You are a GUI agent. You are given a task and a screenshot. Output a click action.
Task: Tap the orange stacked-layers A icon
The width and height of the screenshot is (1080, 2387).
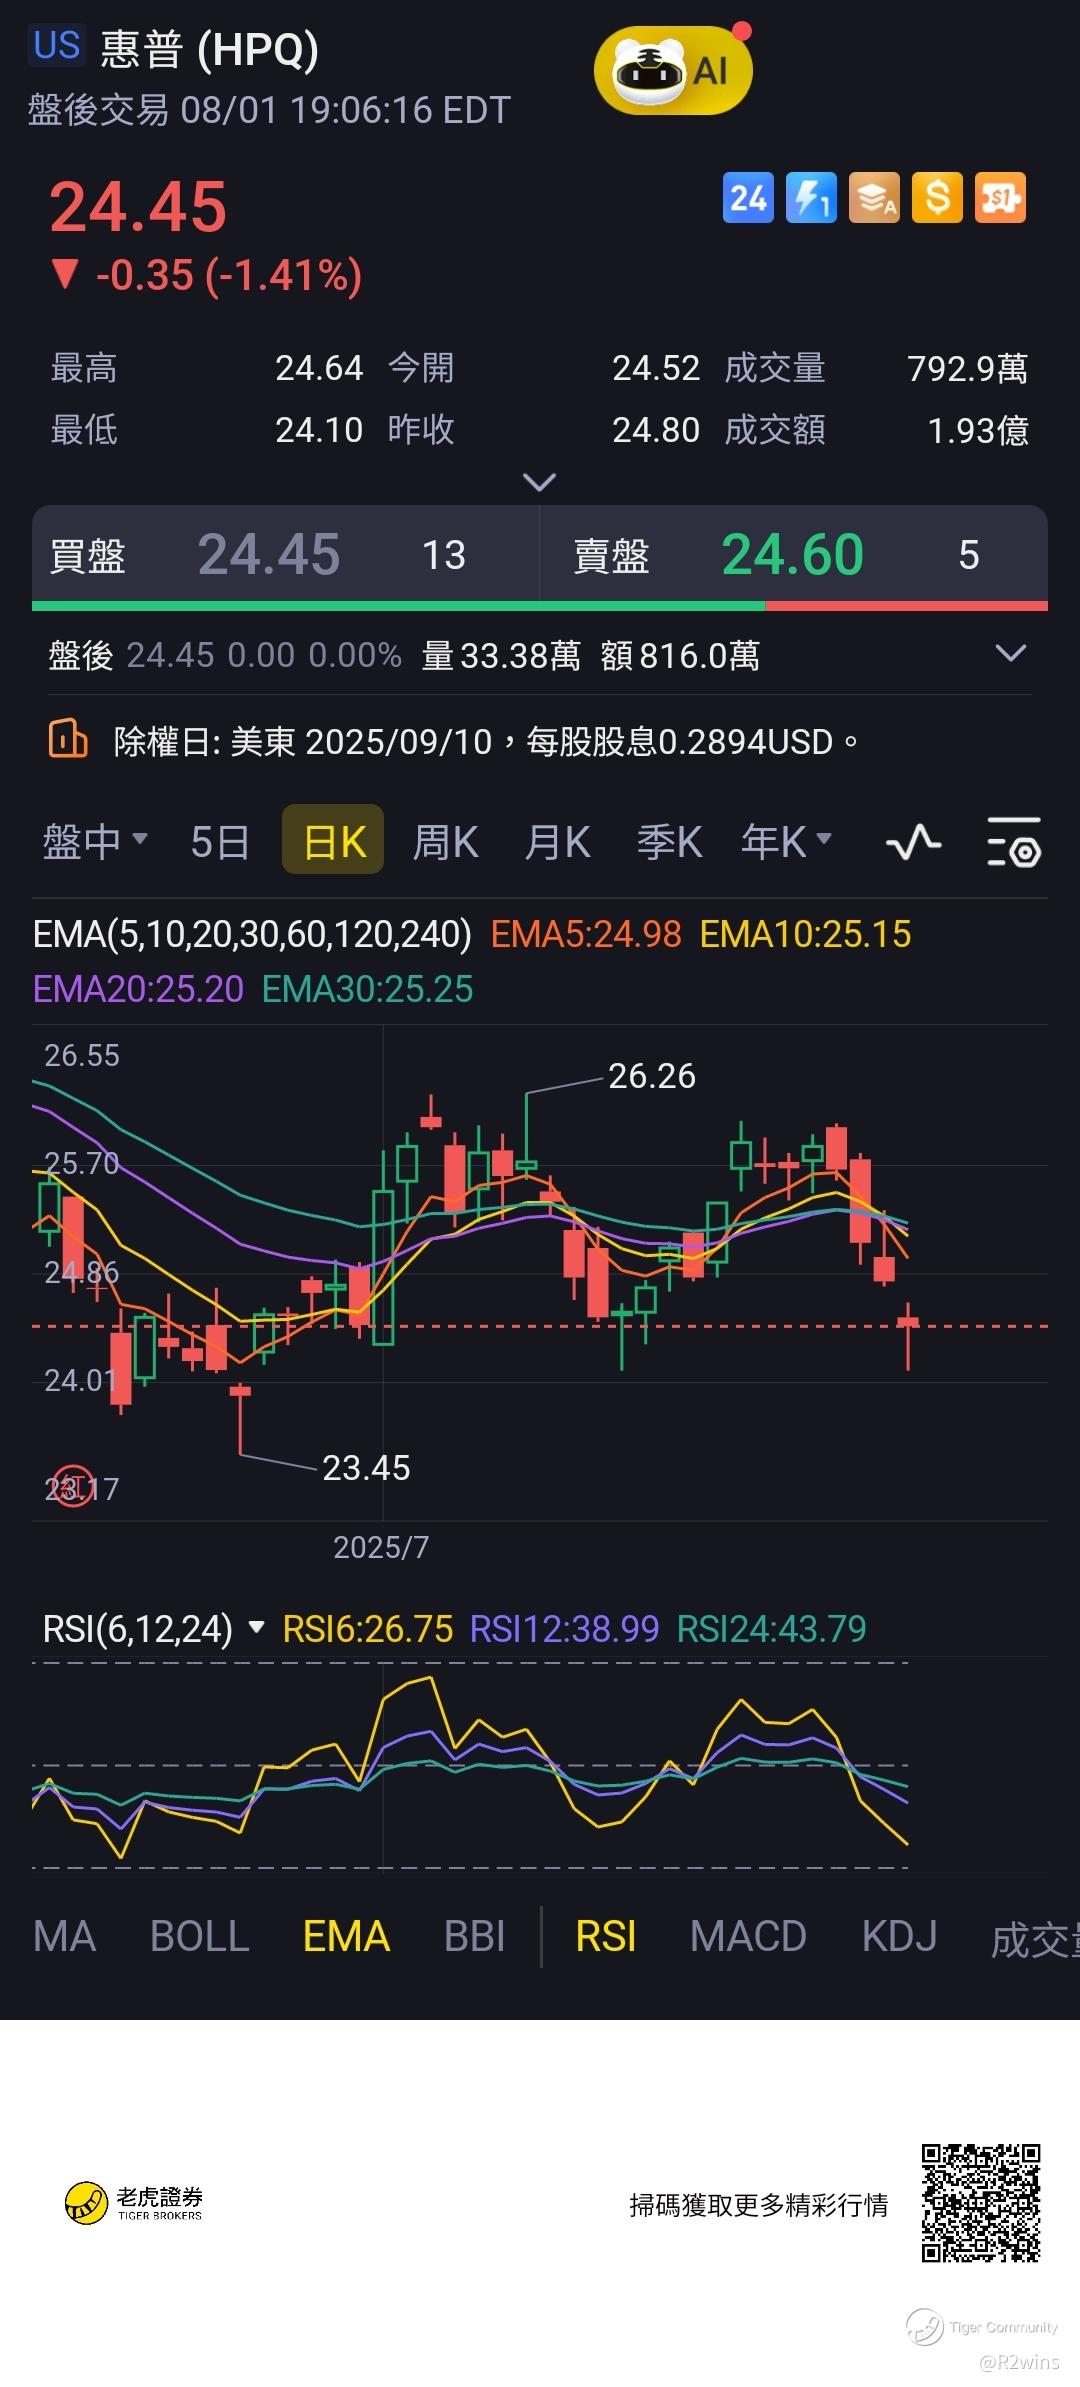(x=874, y=198)
